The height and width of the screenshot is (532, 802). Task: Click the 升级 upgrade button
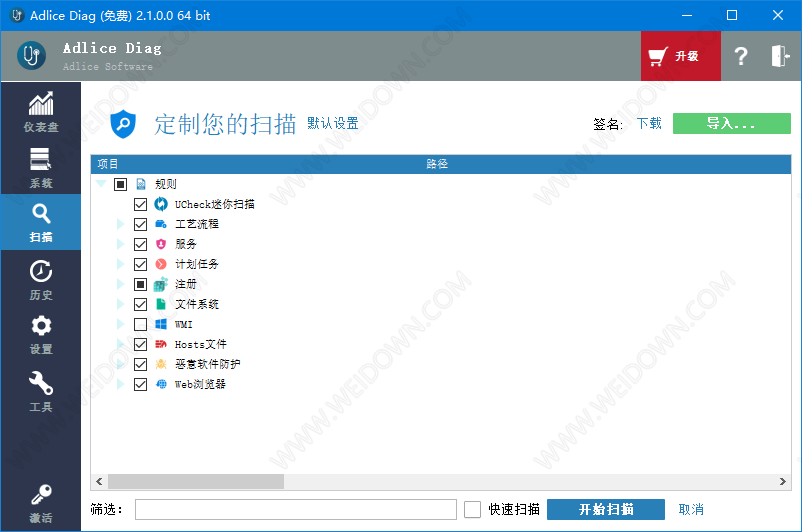[x=681, y=56]
